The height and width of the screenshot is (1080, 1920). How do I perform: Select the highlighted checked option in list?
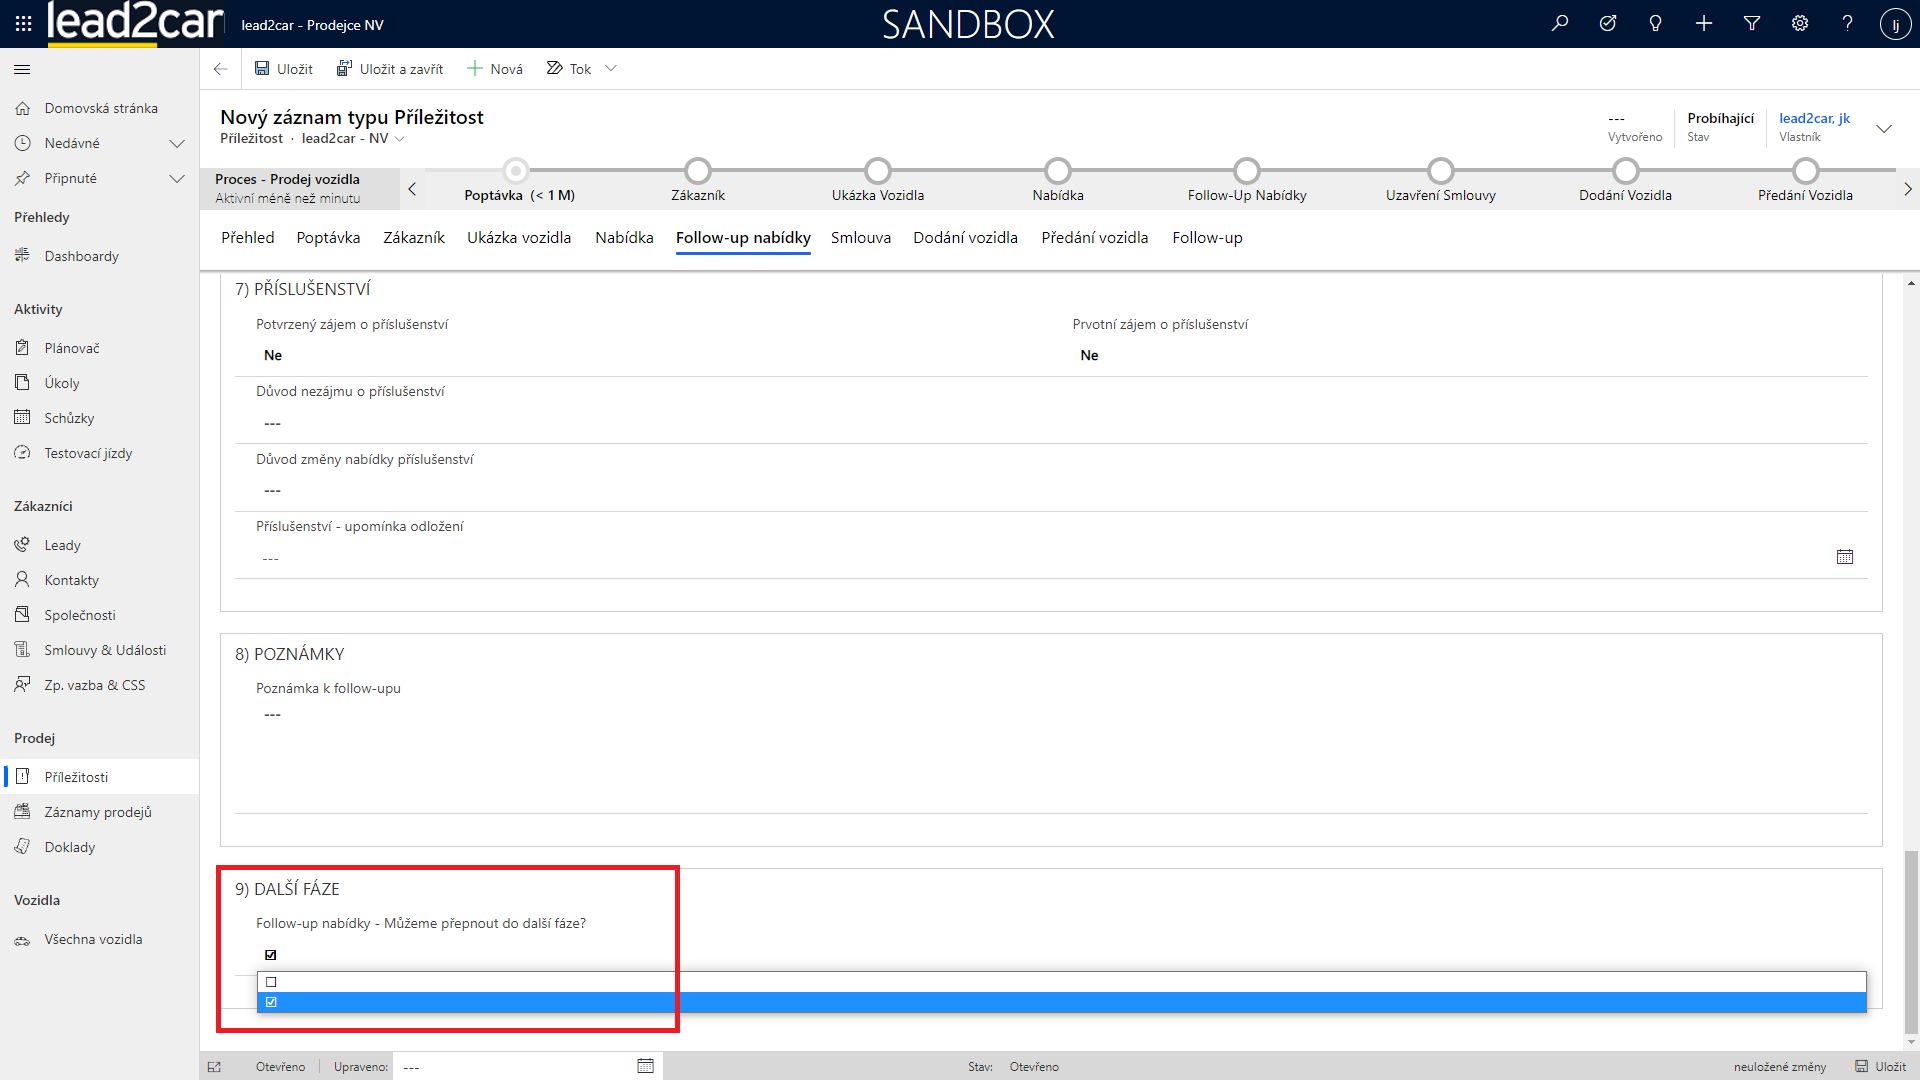pyautogui.click(x=271, y=1002)
